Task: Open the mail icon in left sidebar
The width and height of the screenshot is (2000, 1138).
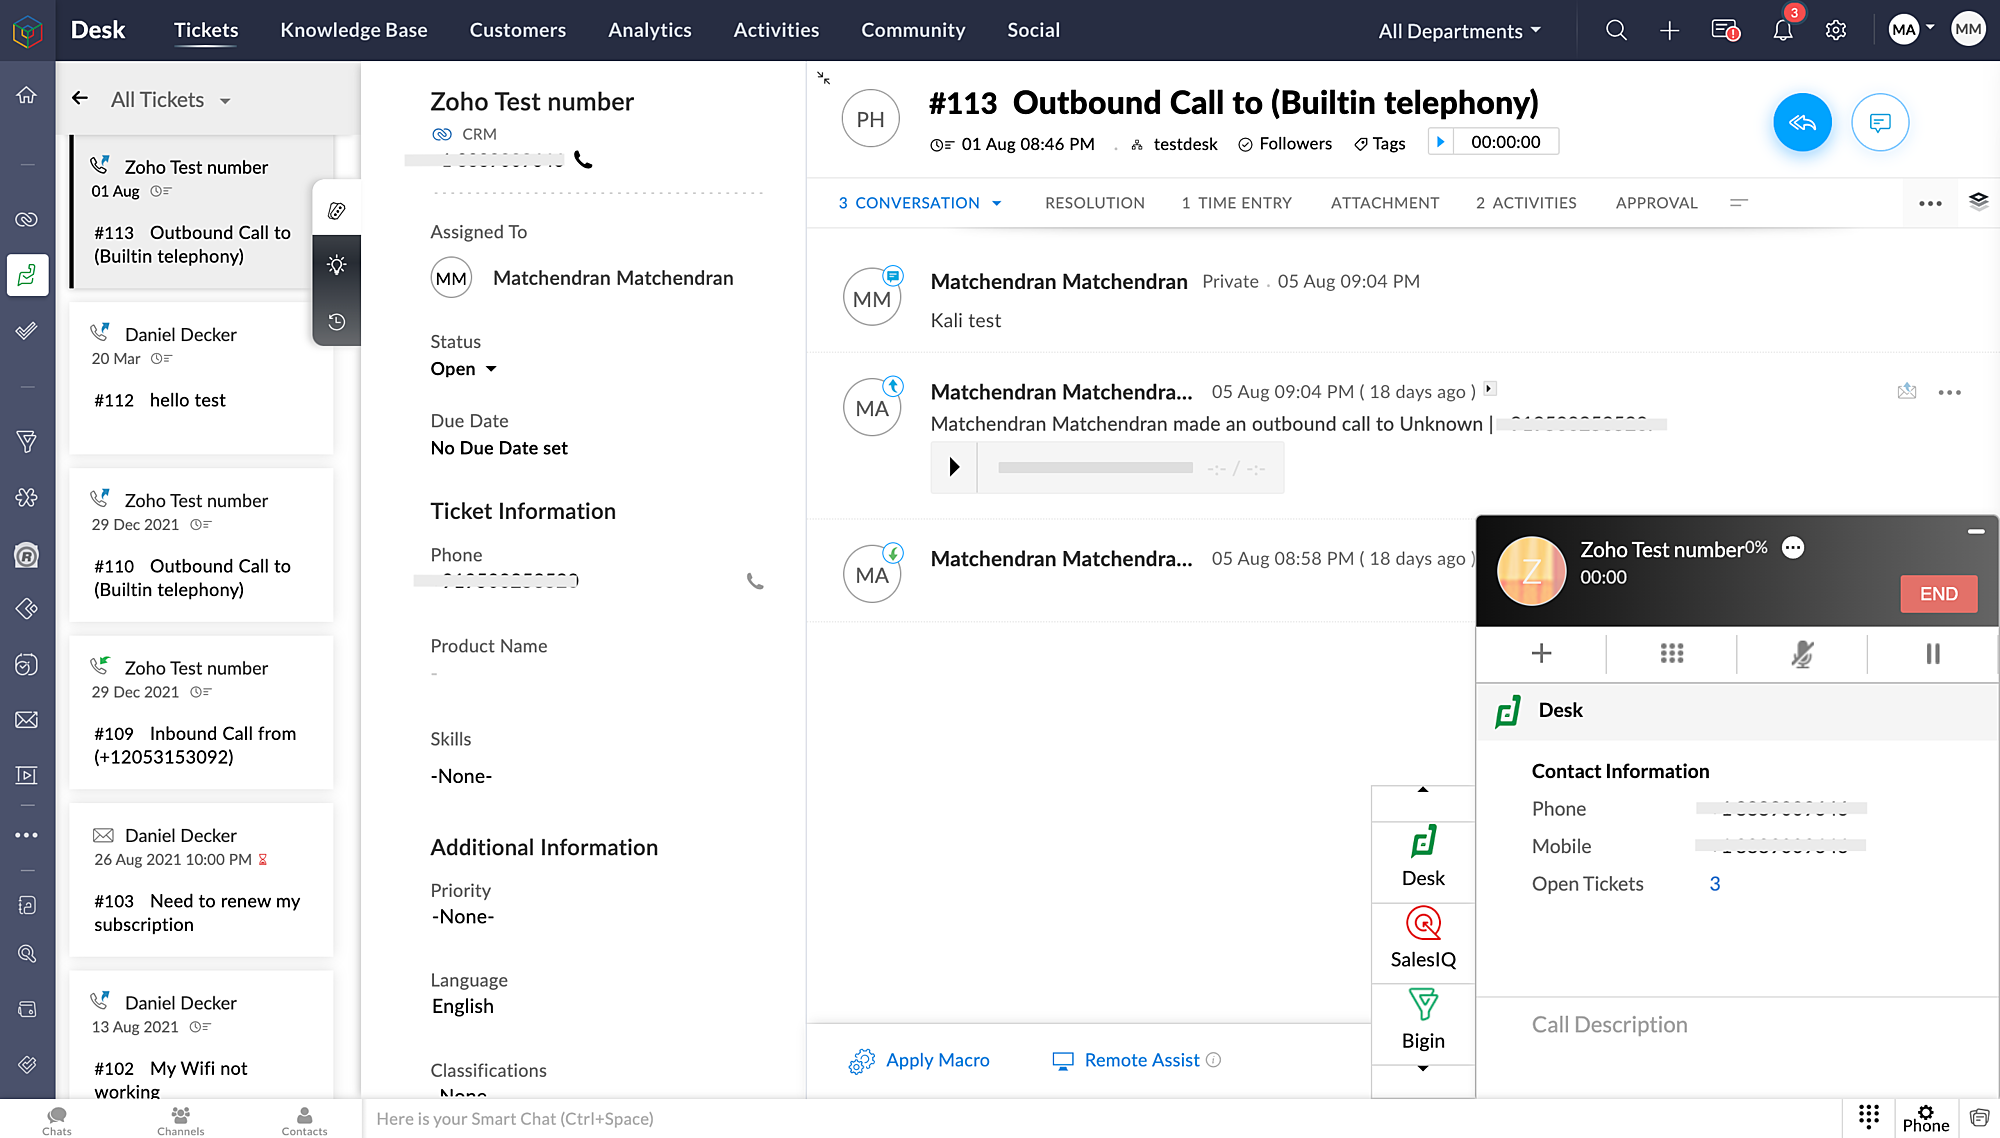Action: click(x=27, y=720)
